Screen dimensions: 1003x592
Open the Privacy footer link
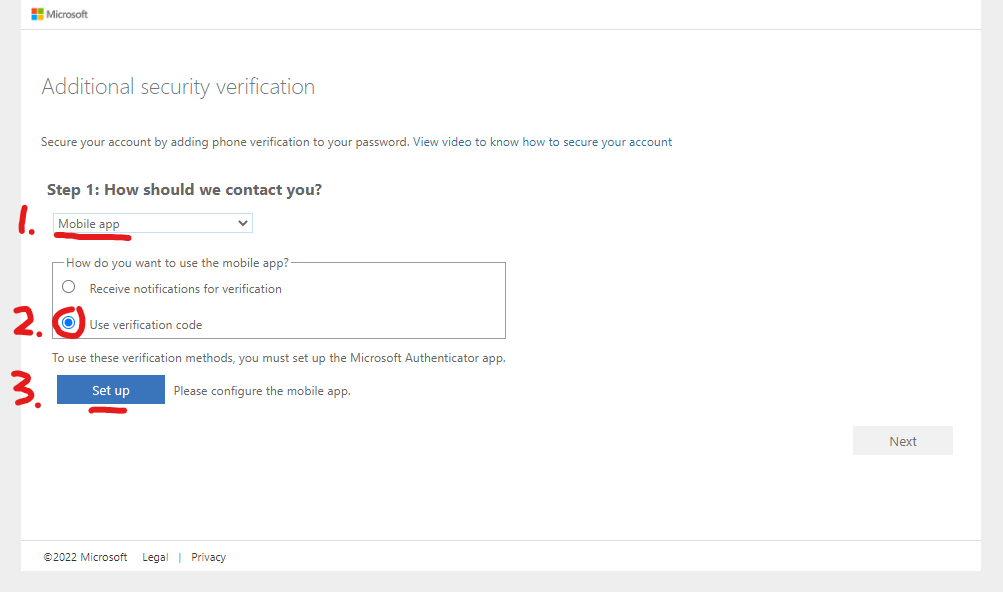(209, 557)
